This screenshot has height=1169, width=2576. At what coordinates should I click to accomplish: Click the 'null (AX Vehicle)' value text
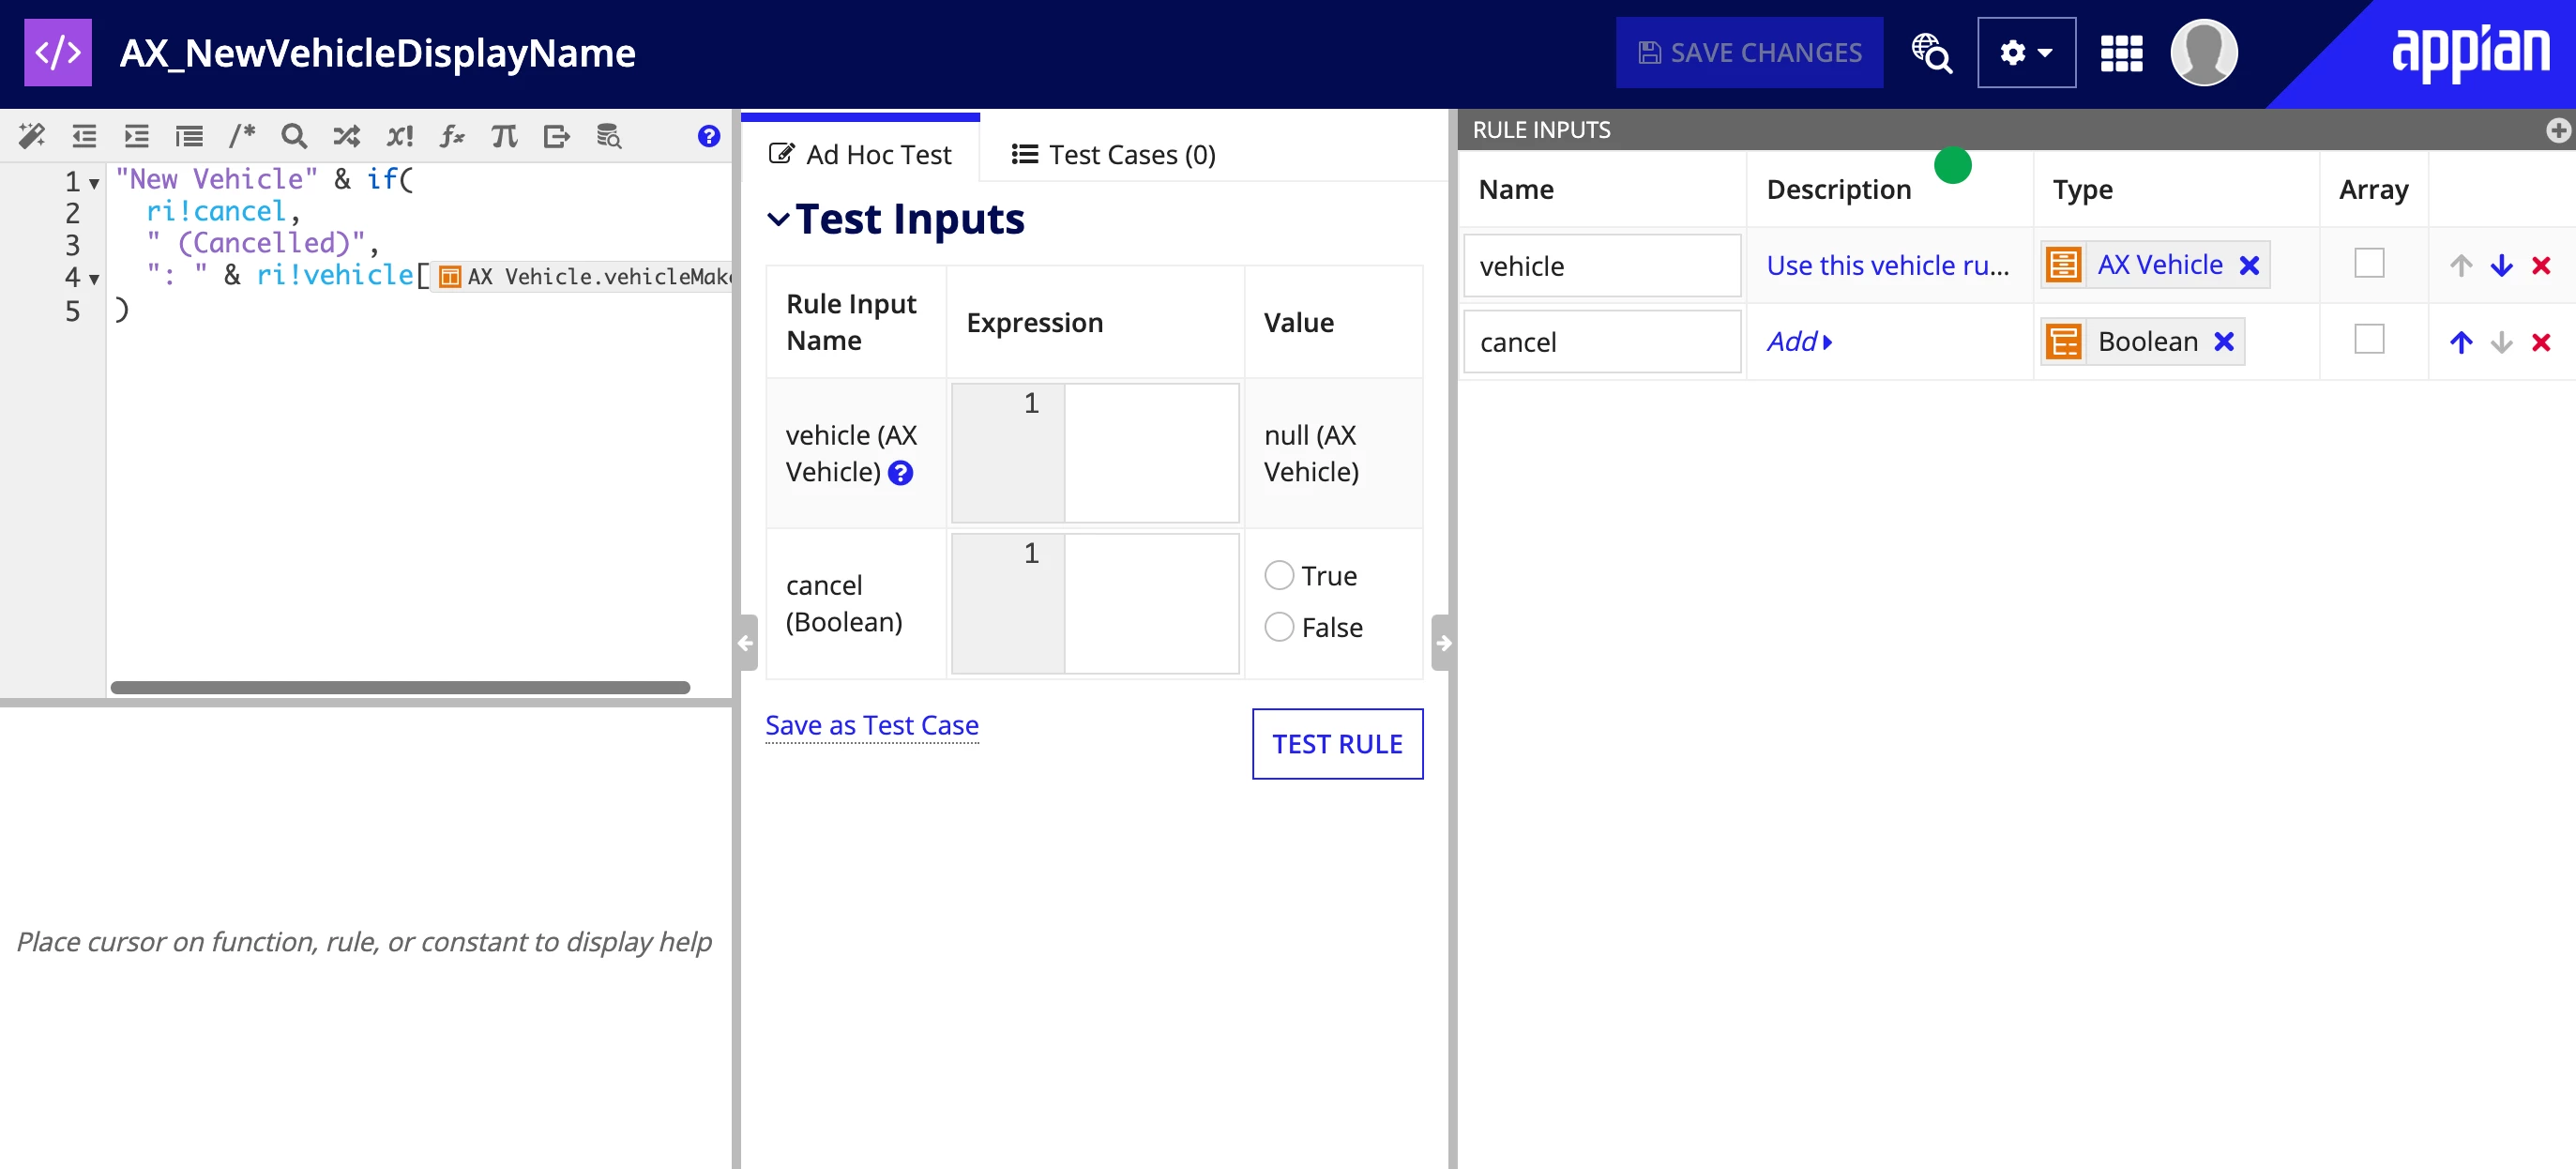click(1311, 453)
